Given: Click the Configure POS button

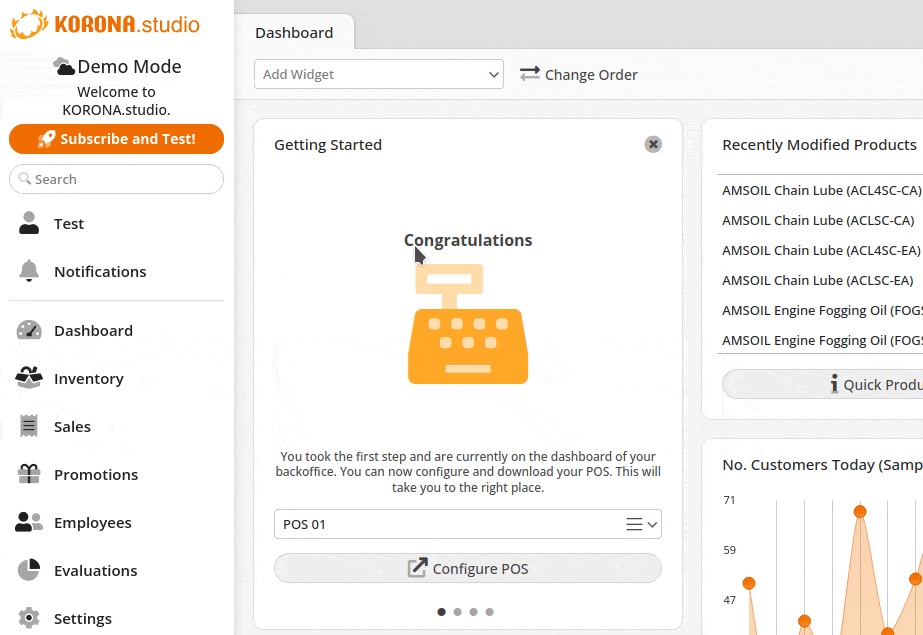Looking at the screenshot, I should [468, 568].
